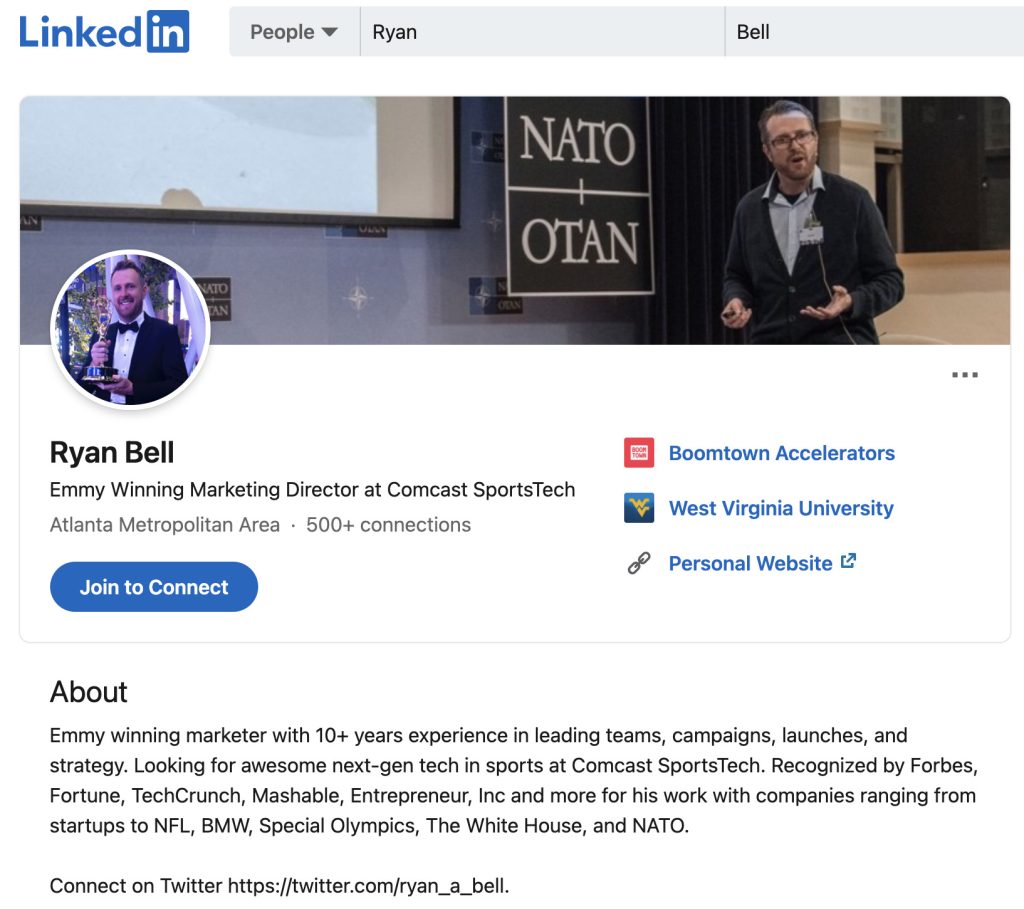Click the Join to Connect button
1024x909 pixels.
pos(154,586)
